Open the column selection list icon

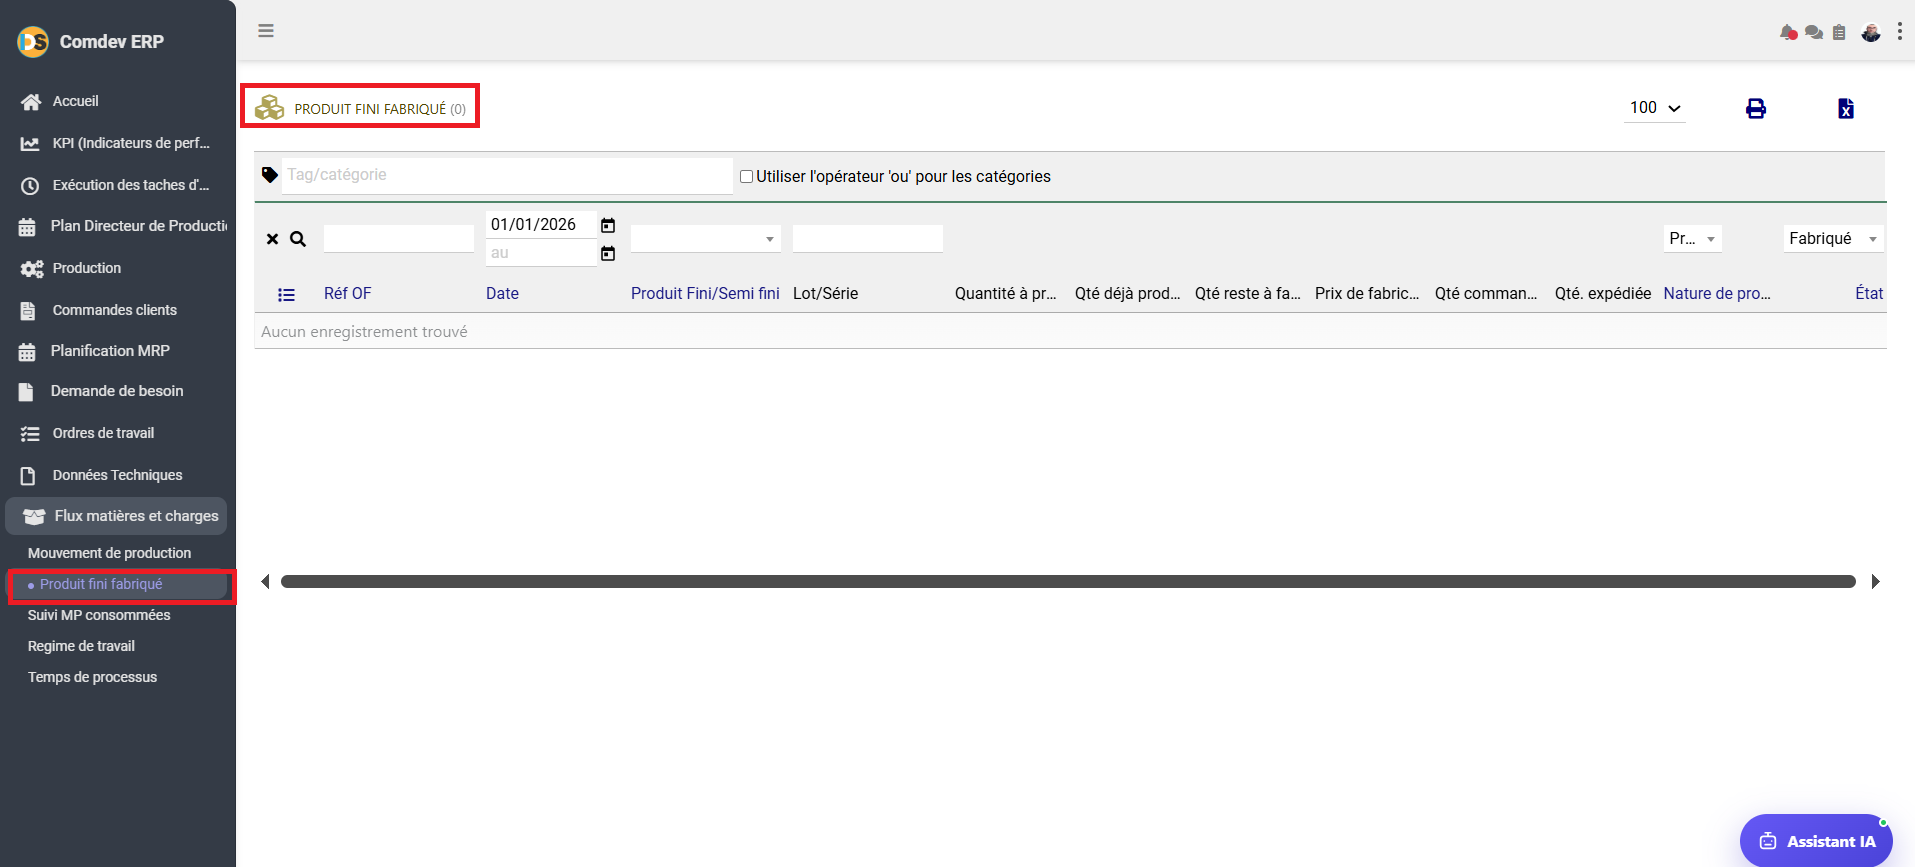pyautogui.click(x=286, y=294)
